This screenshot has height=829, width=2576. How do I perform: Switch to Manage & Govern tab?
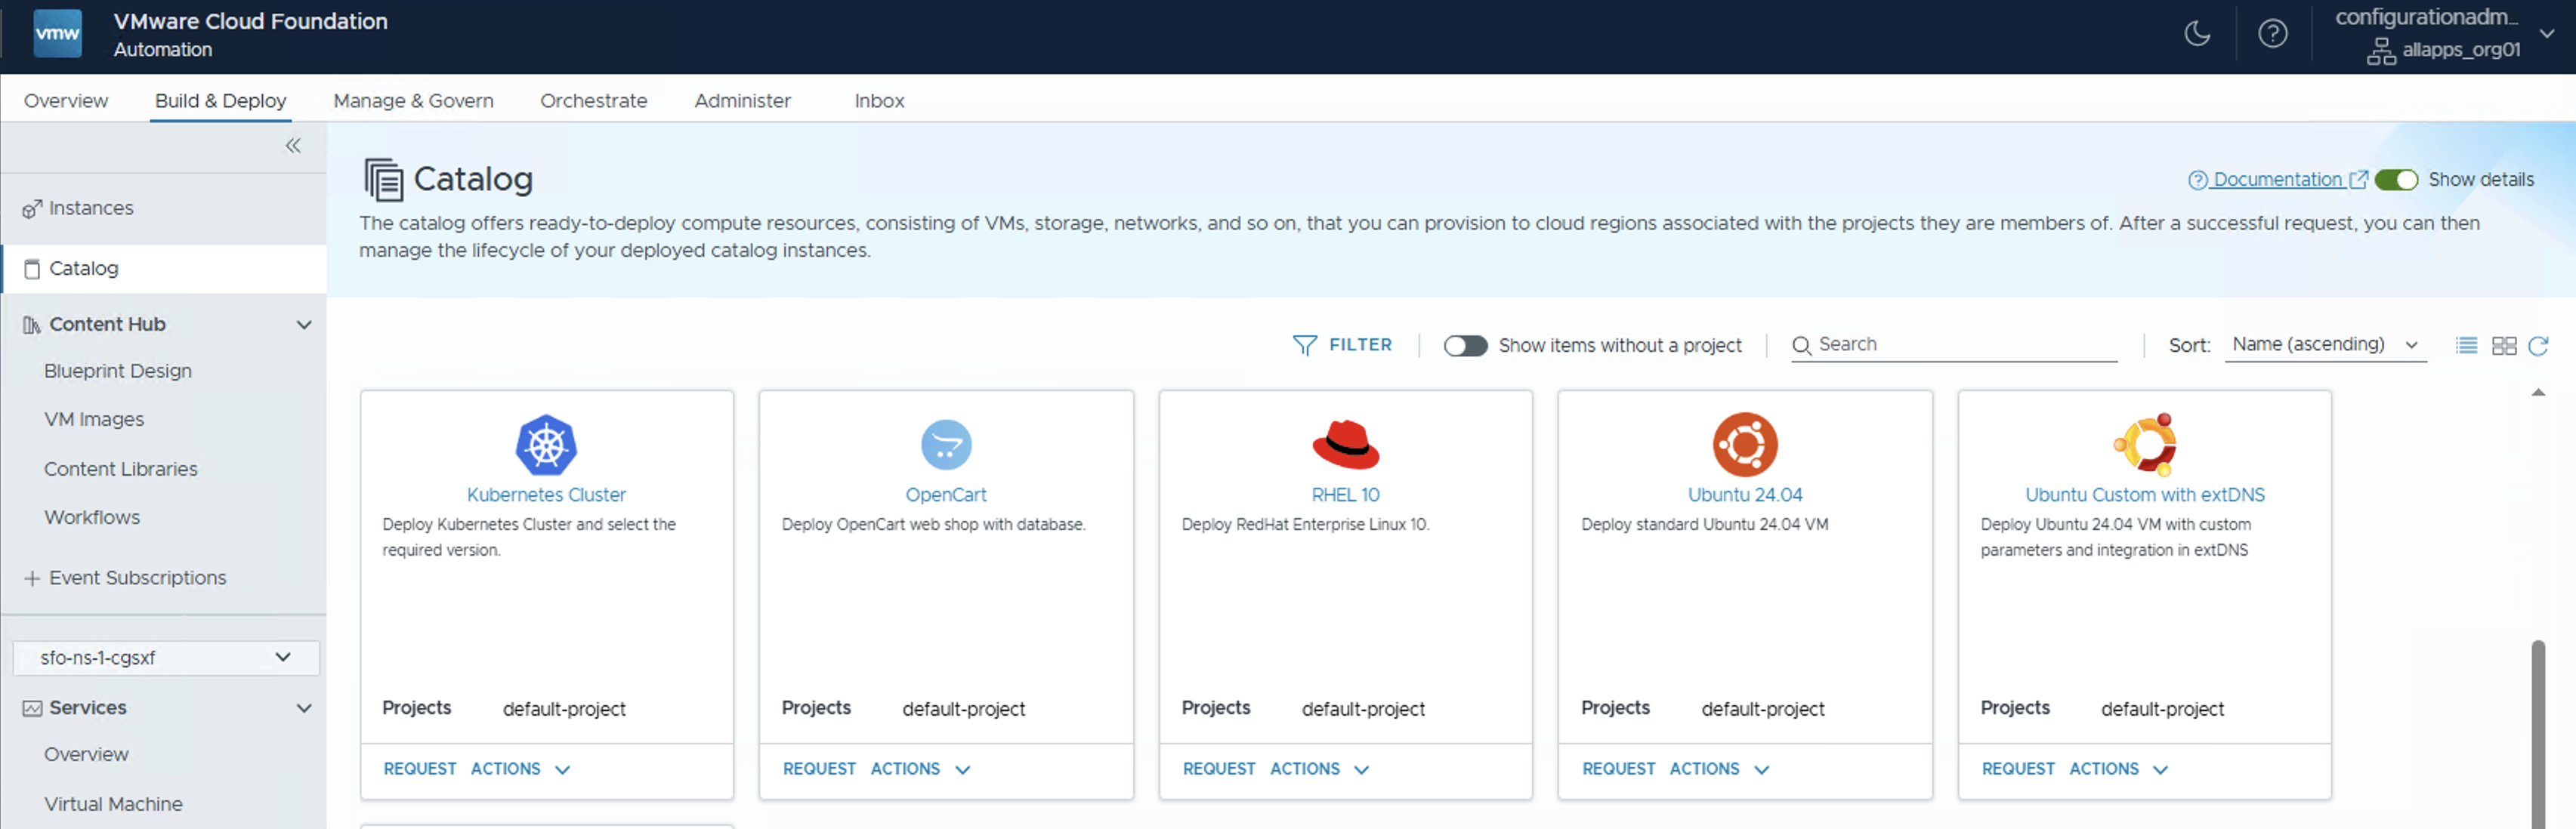point(413,101)
